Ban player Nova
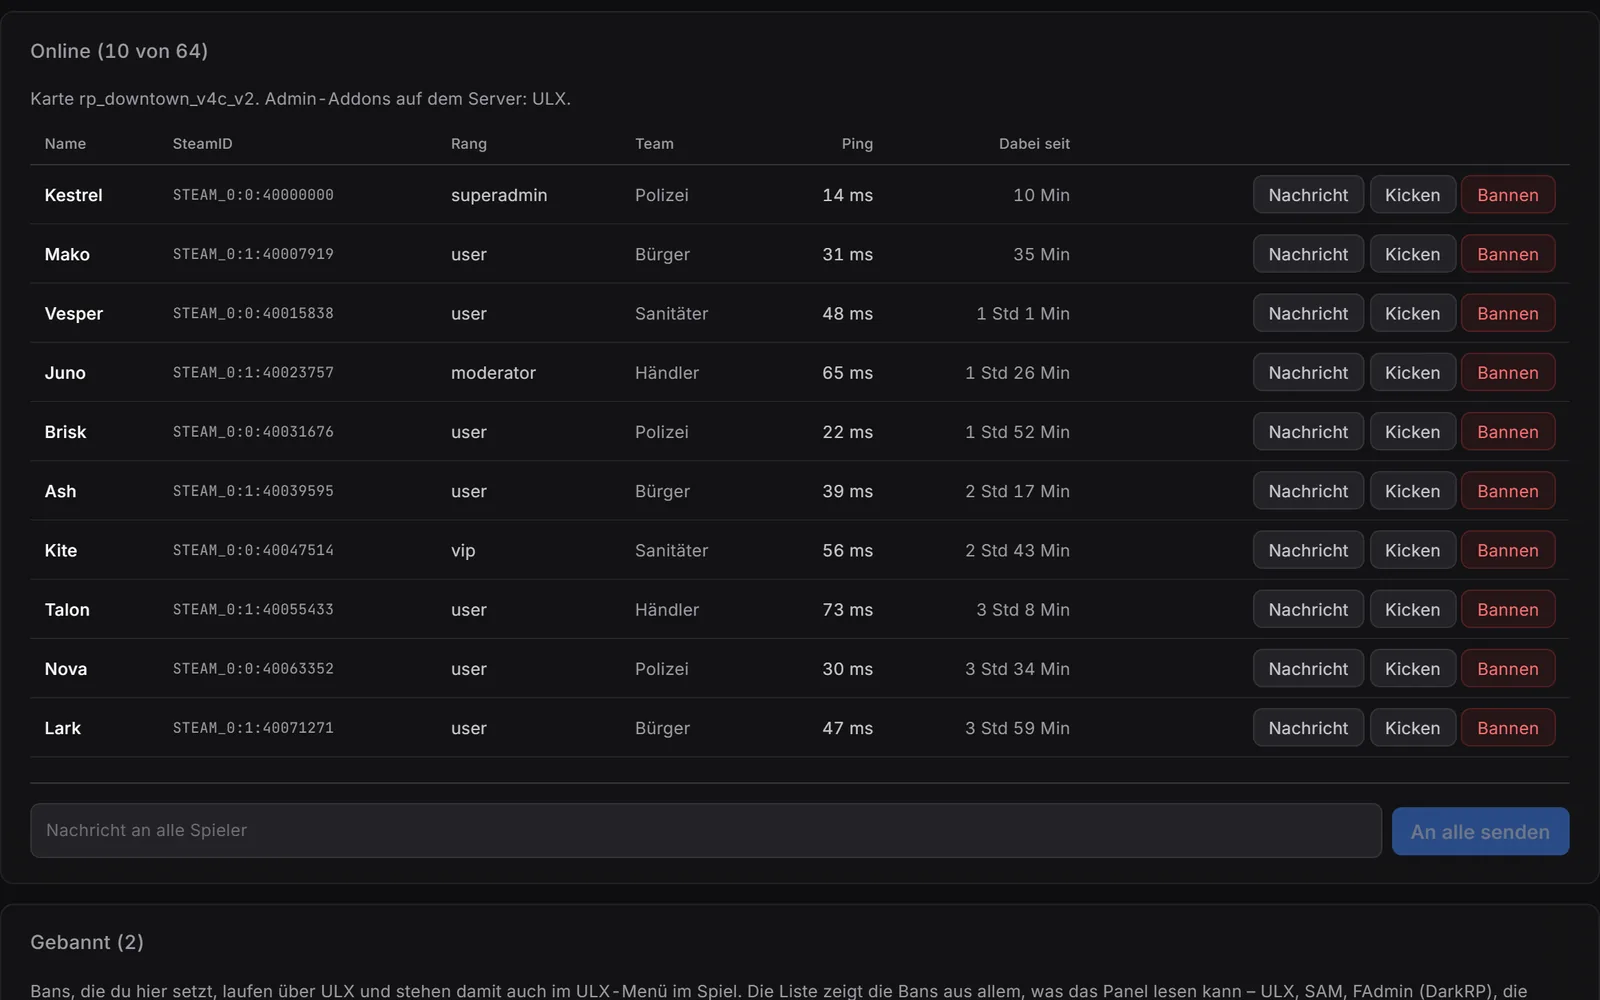1600x1000 pixels. click(x=1508, y=669)
